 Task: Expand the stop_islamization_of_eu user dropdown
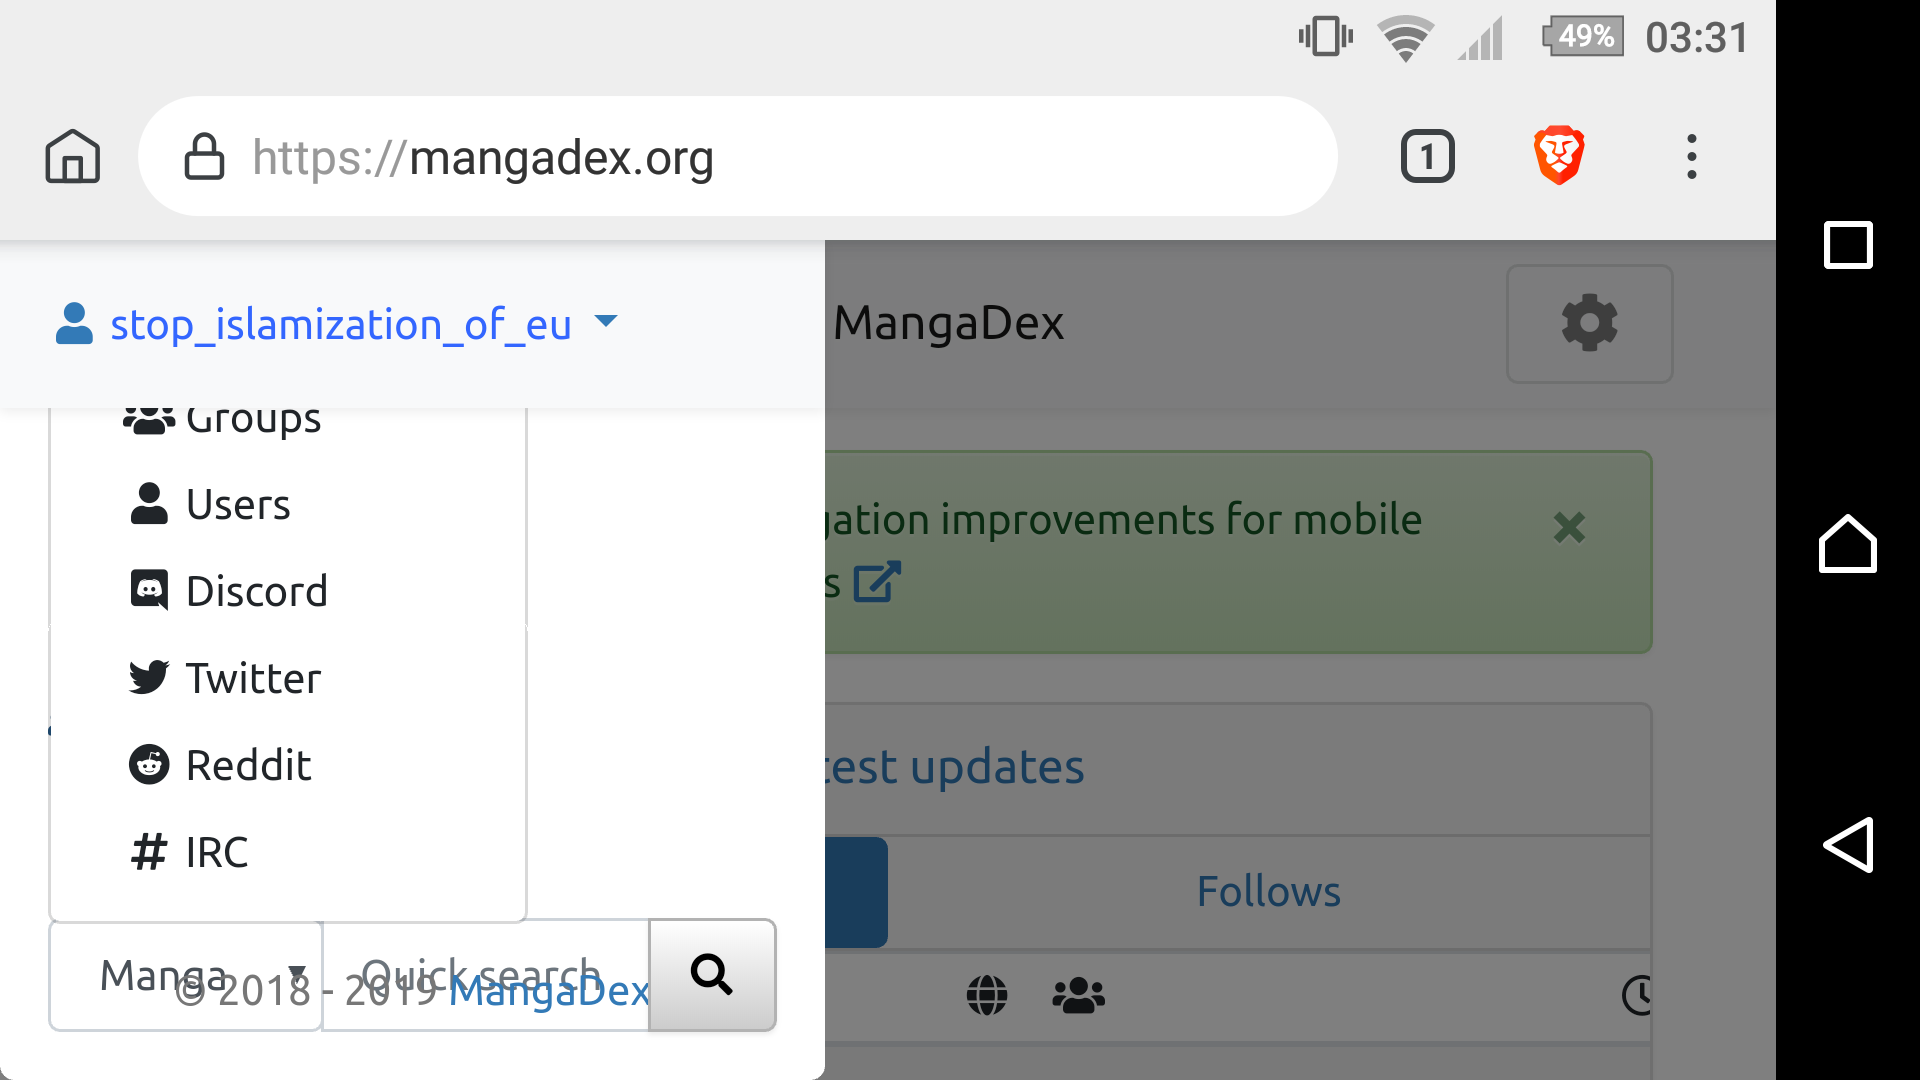coord(337,324)
